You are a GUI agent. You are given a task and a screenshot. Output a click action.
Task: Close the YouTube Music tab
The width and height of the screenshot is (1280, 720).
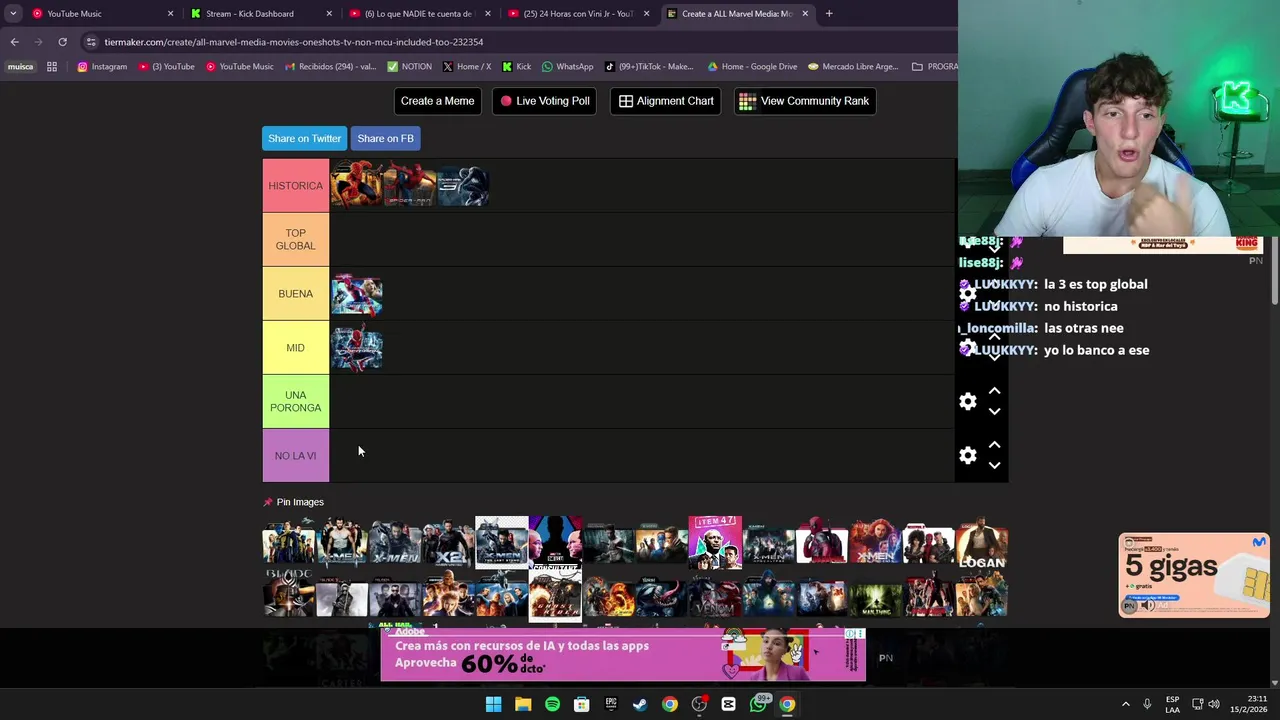point(170,14)
